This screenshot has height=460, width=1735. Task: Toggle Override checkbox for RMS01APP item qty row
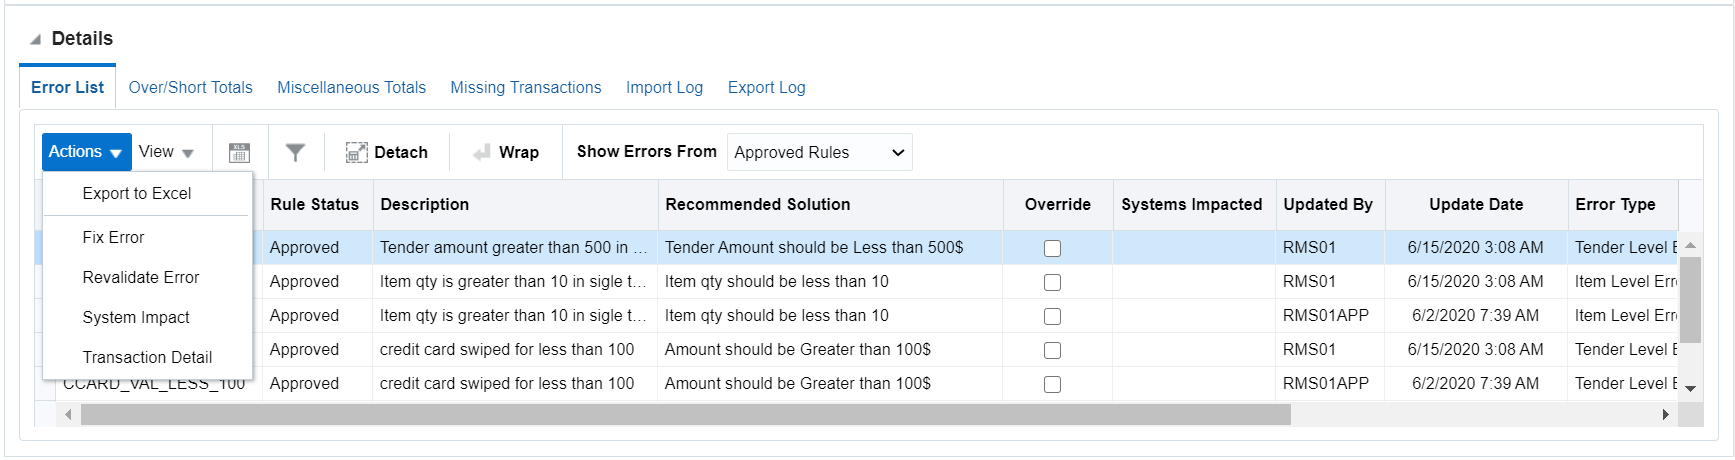click(x=1052, y=316)
